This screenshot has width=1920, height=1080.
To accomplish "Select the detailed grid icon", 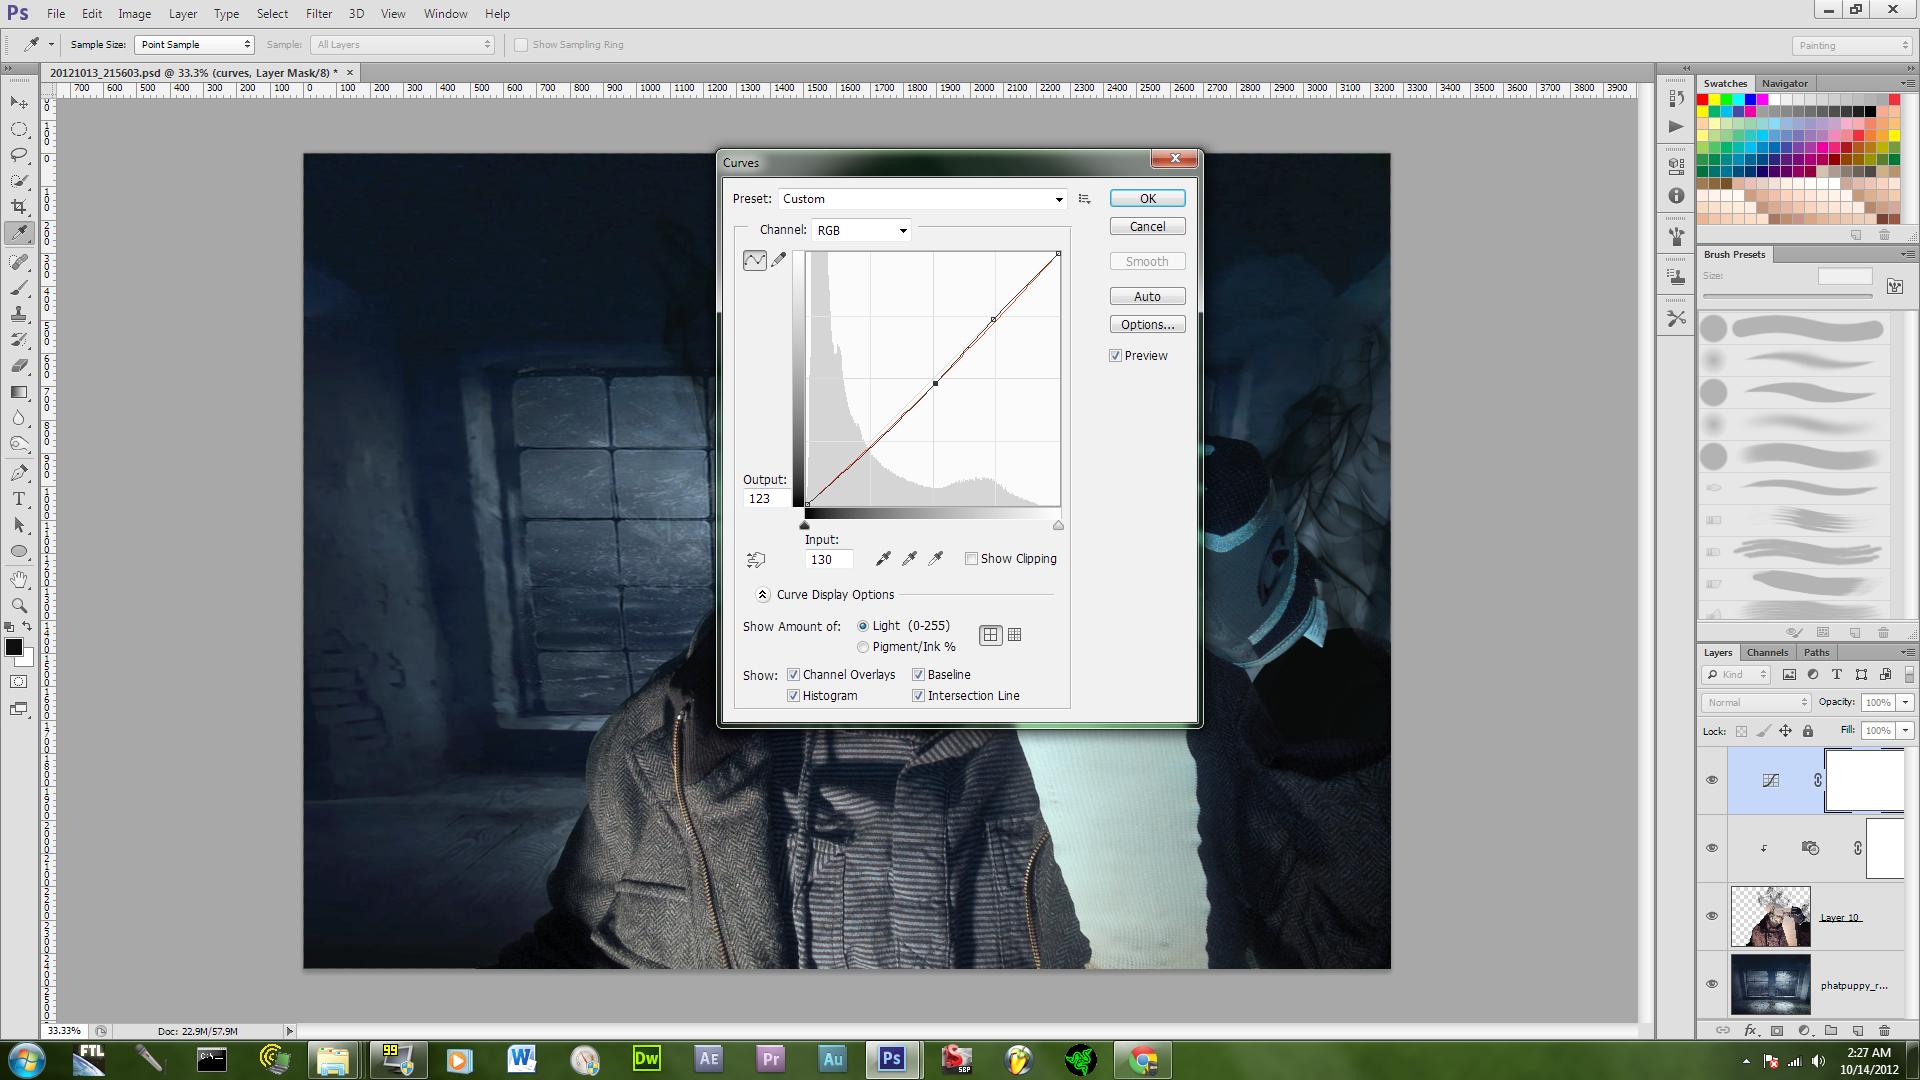I will 1015,635.
